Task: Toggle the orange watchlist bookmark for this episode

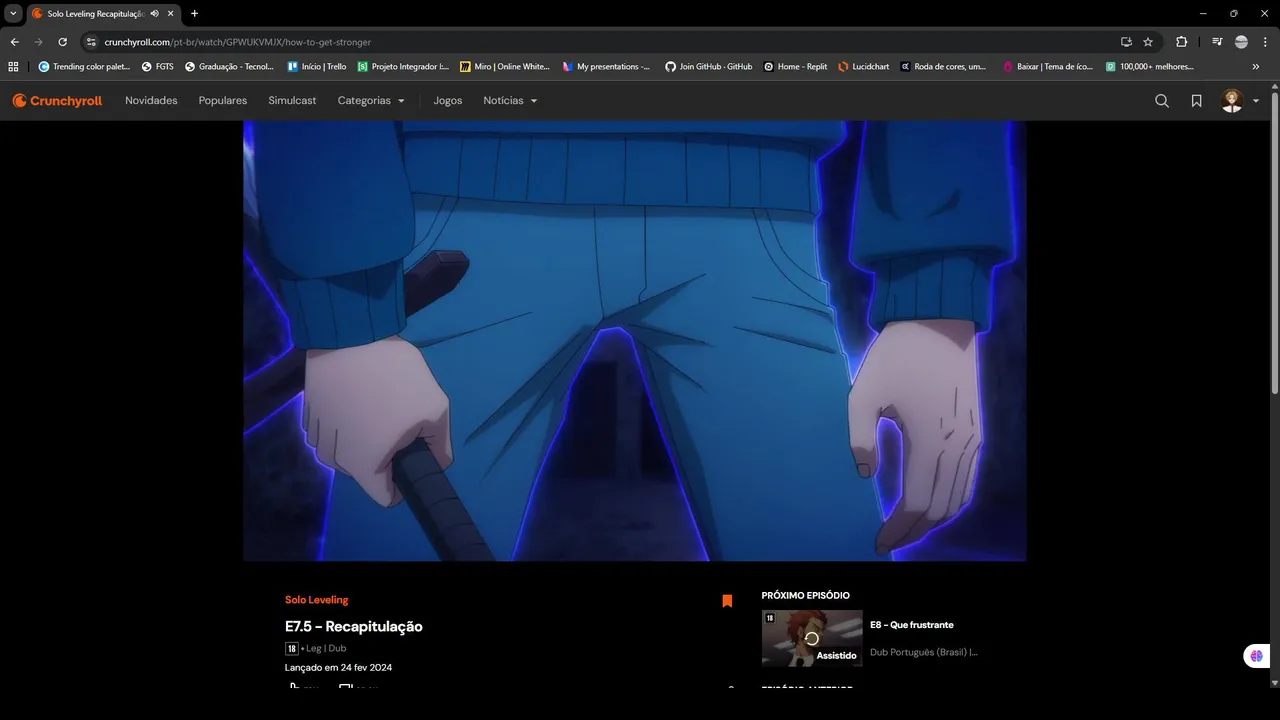Action: pyautogui.click(x=727, y=601)
